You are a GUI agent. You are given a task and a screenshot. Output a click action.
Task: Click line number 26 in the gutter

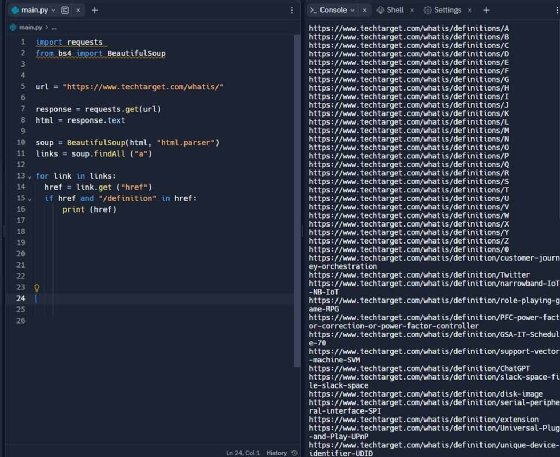tap(21, 321)
